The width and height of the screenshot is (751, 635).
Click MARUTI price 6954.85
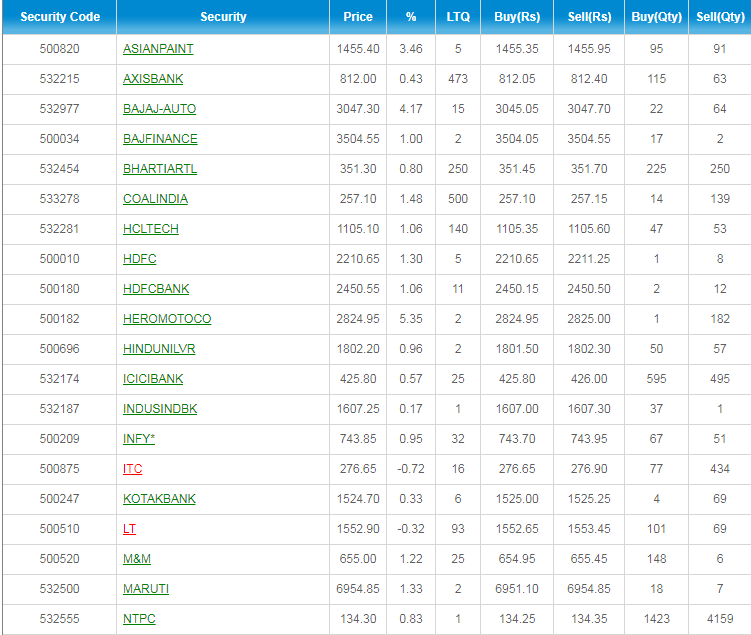(358, 589)
